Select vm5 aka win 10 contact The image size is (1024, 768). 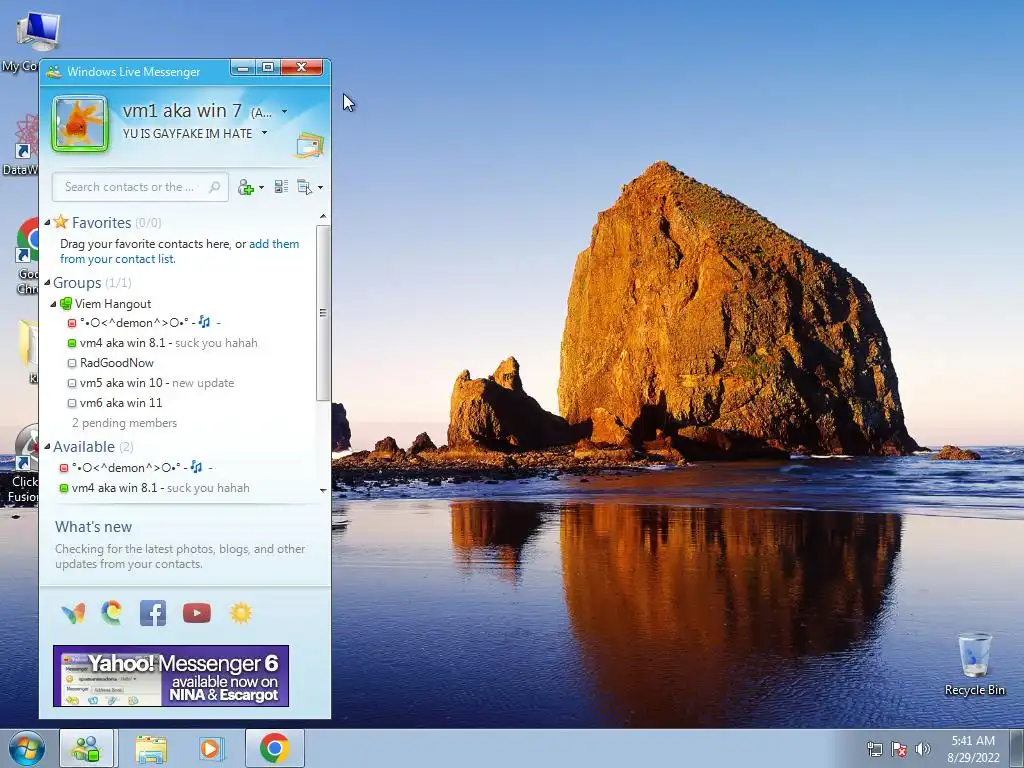[151, 383]
